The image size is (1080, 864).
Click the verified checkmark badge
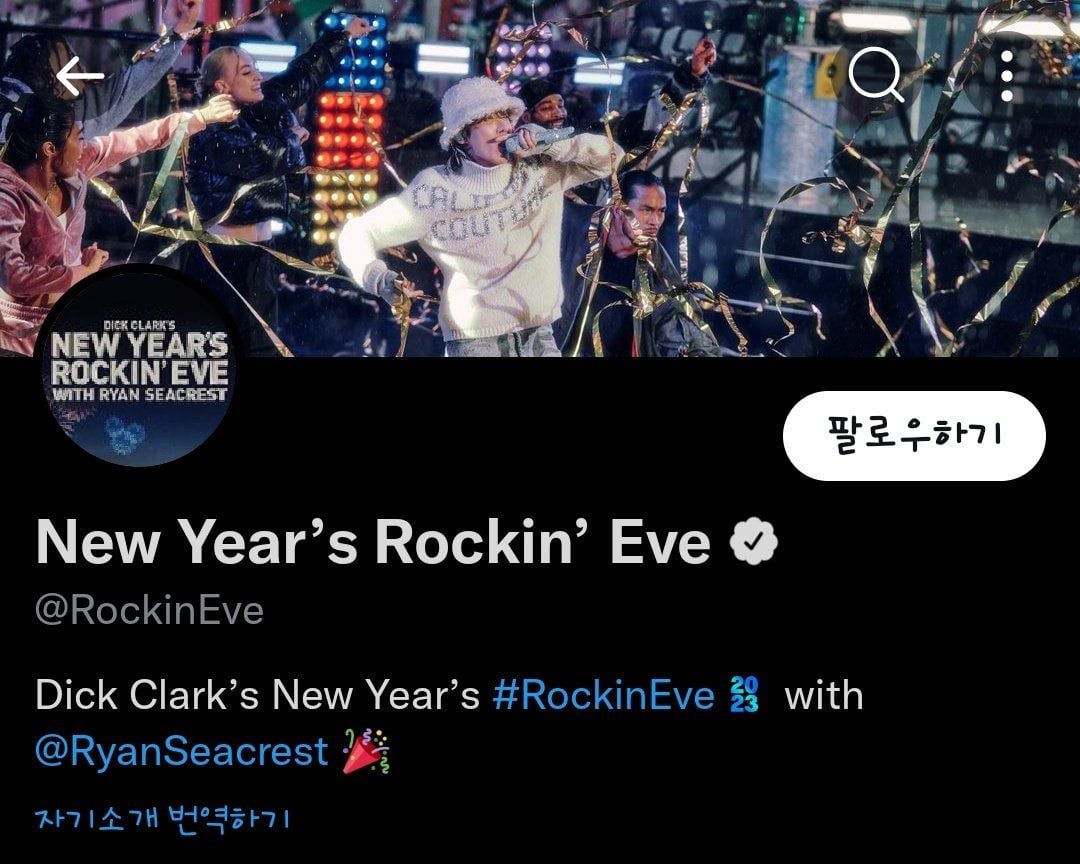click(x=754, y=542)
